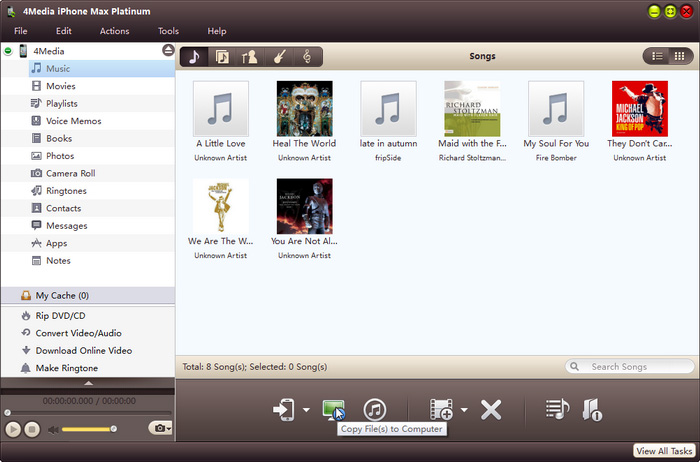Switch to the Genres guitar icon
Image resolution: width=700 pixels, height=462 pixels.
tap(279, 57)
